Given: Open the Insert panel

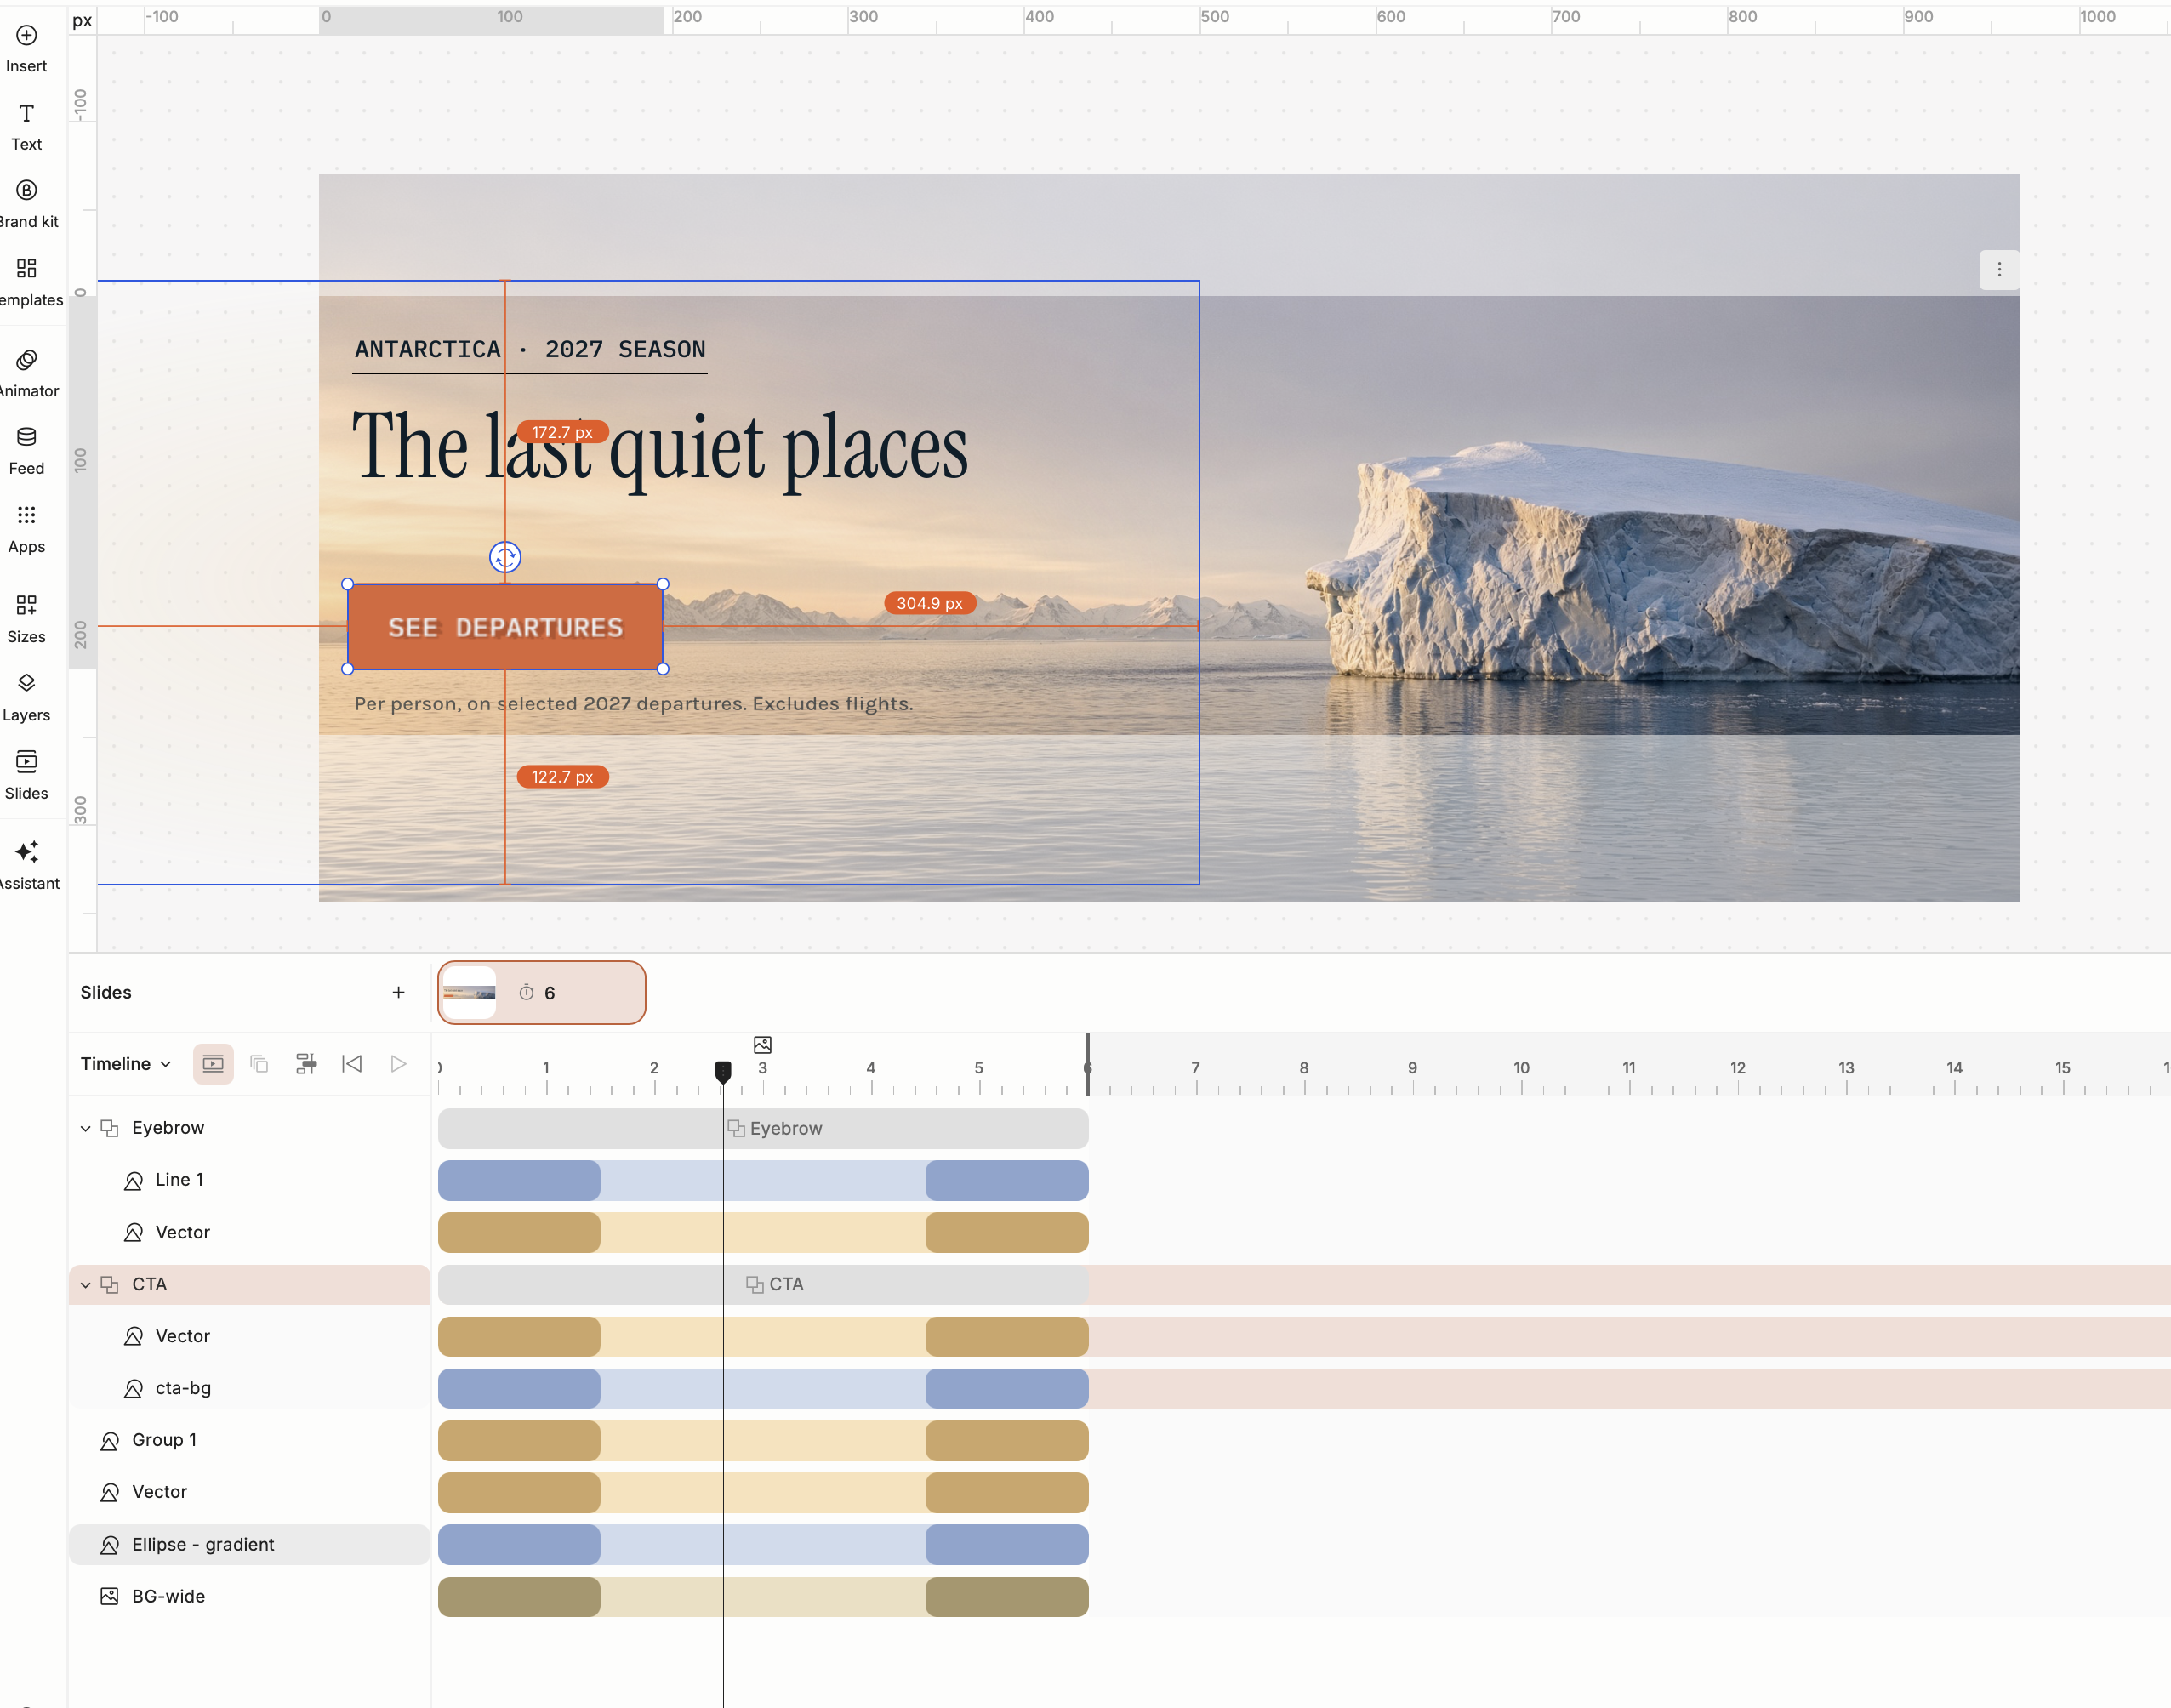Looking at the screenshot, I should [x=27, y=49].
